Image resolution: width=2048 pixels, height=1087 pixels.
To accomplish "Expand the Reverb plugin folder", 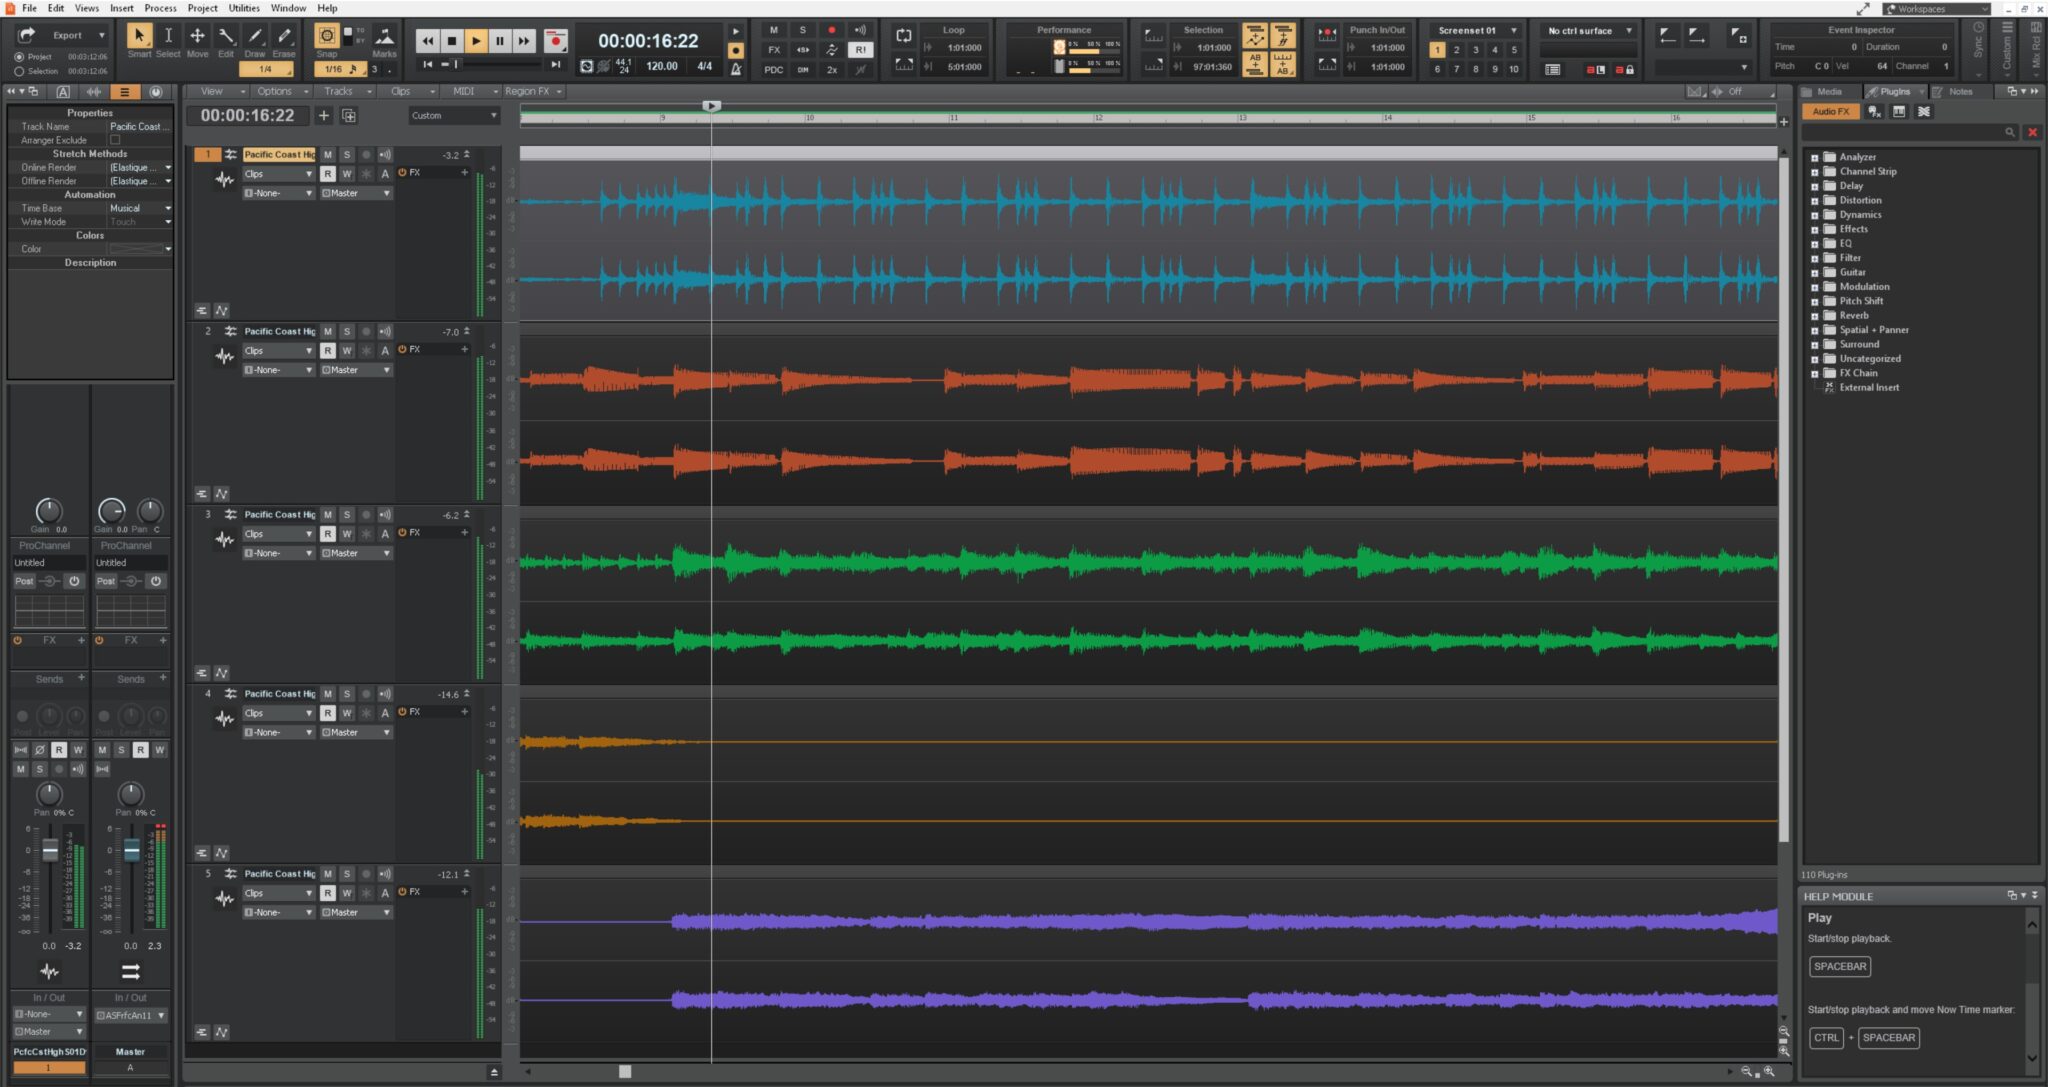I will coord(1814,316).
